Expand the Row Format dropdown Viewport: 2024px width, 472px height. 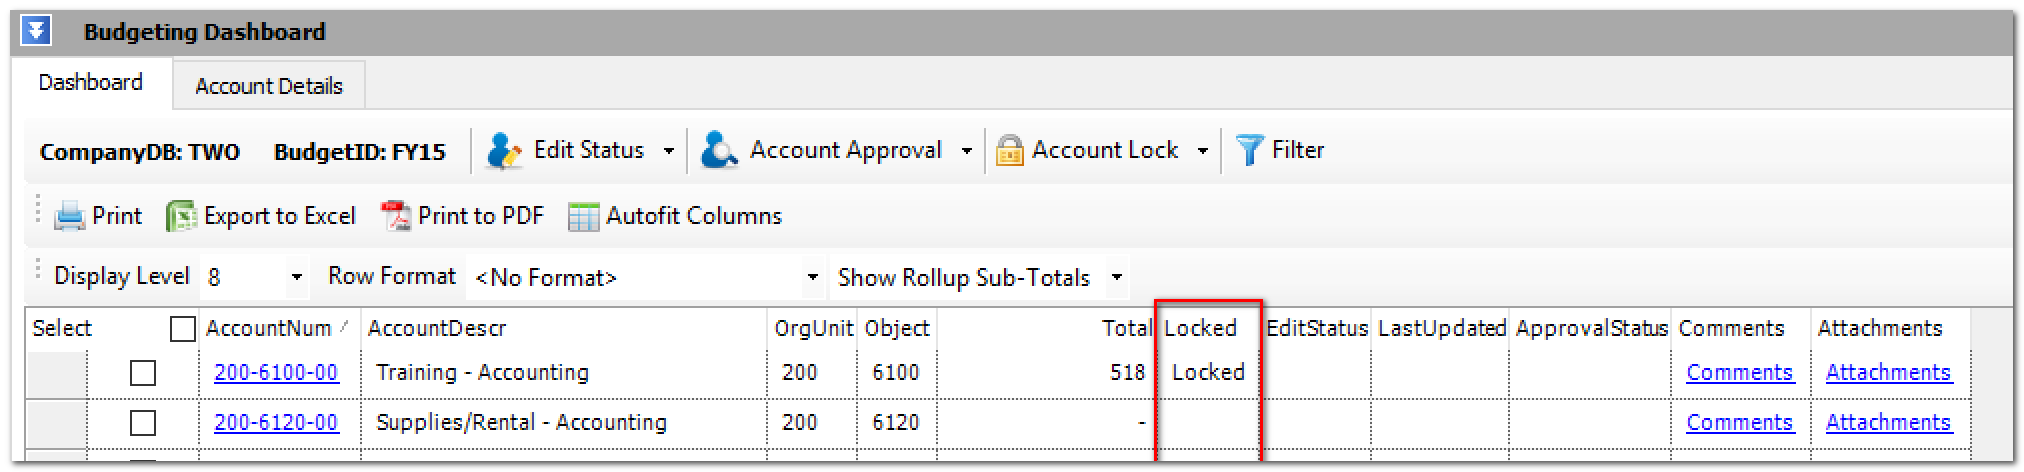click(x=812, y=278)
